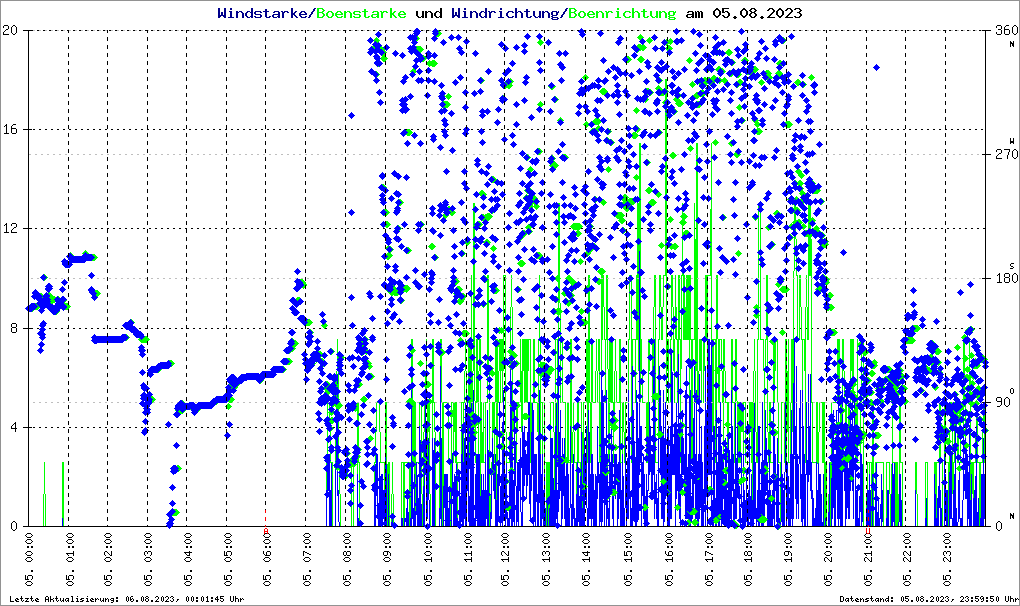Click the right axis value 360
This screenshot has width=1020, height=606.
click(x=1006, y=30)
